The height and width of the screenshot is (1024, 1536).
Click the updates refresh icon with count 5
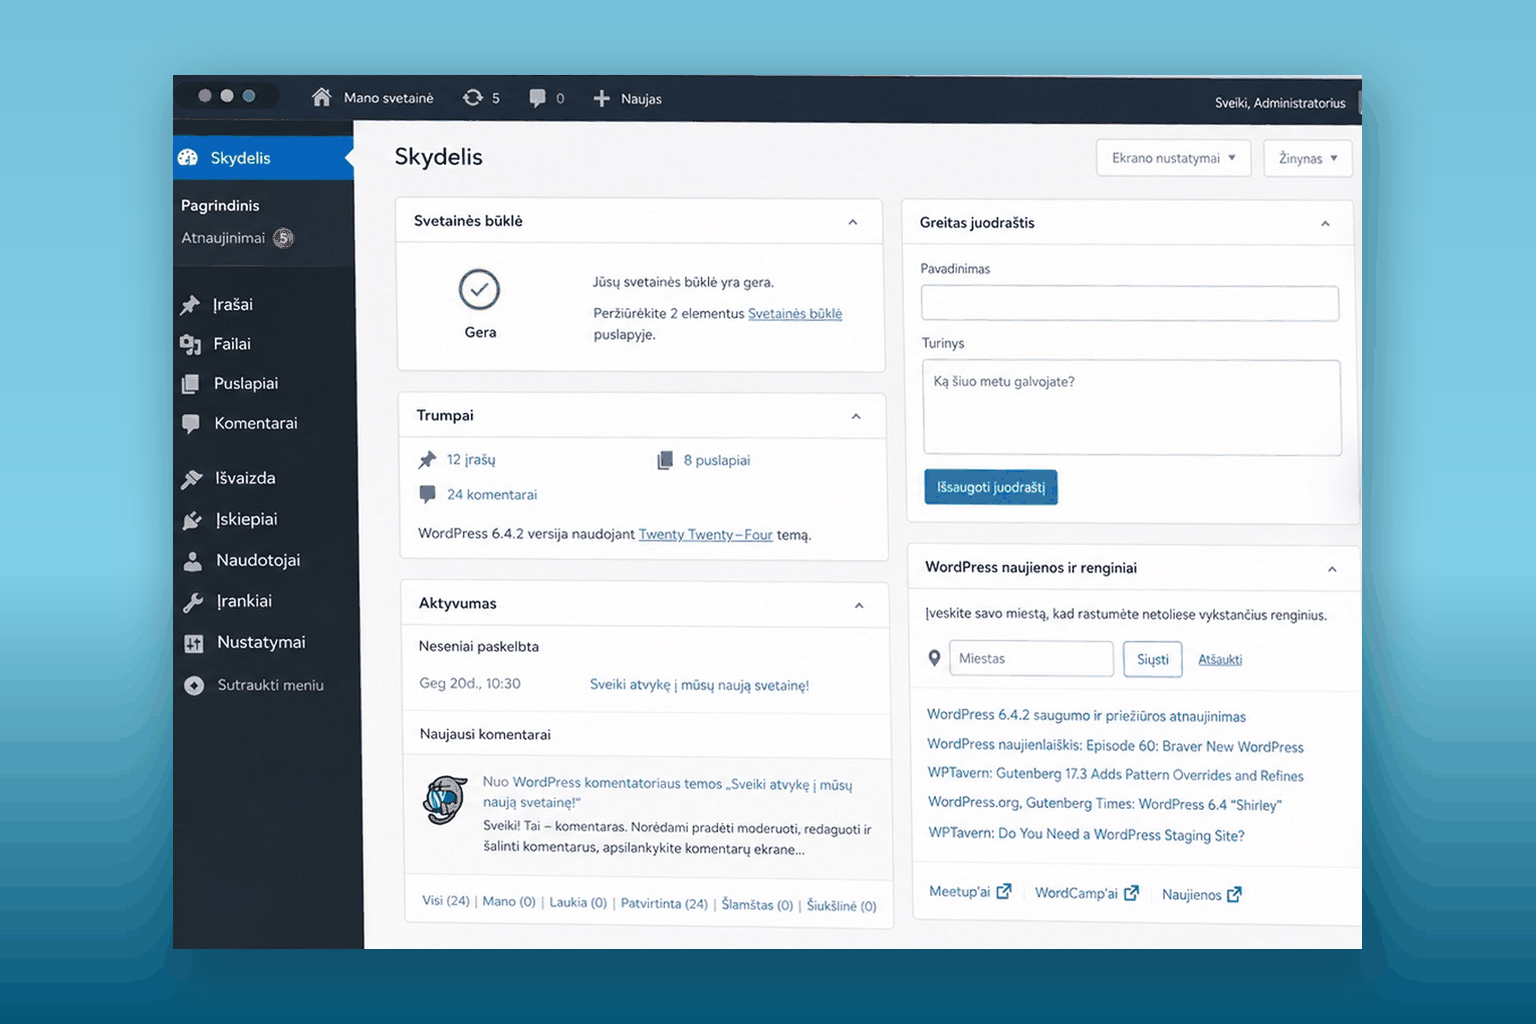pos(473,97)
